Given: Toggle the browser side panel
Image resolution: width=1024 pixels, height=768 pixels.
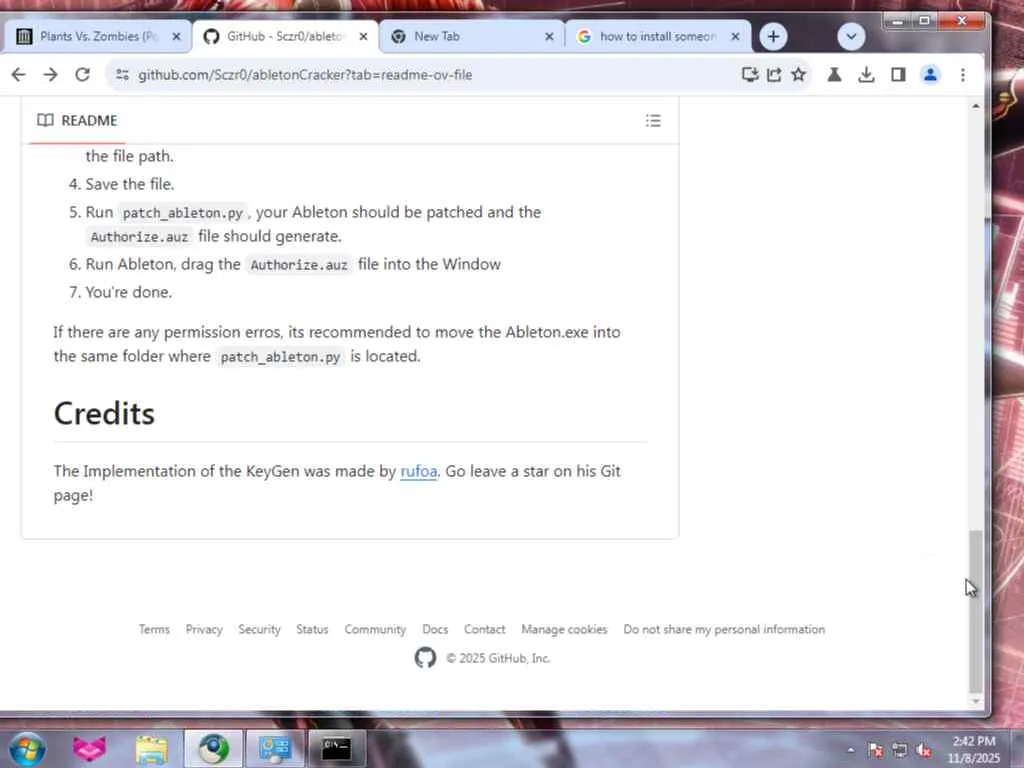Looking at the screenshot, I should pyautogui.click(x=898, y=74).
